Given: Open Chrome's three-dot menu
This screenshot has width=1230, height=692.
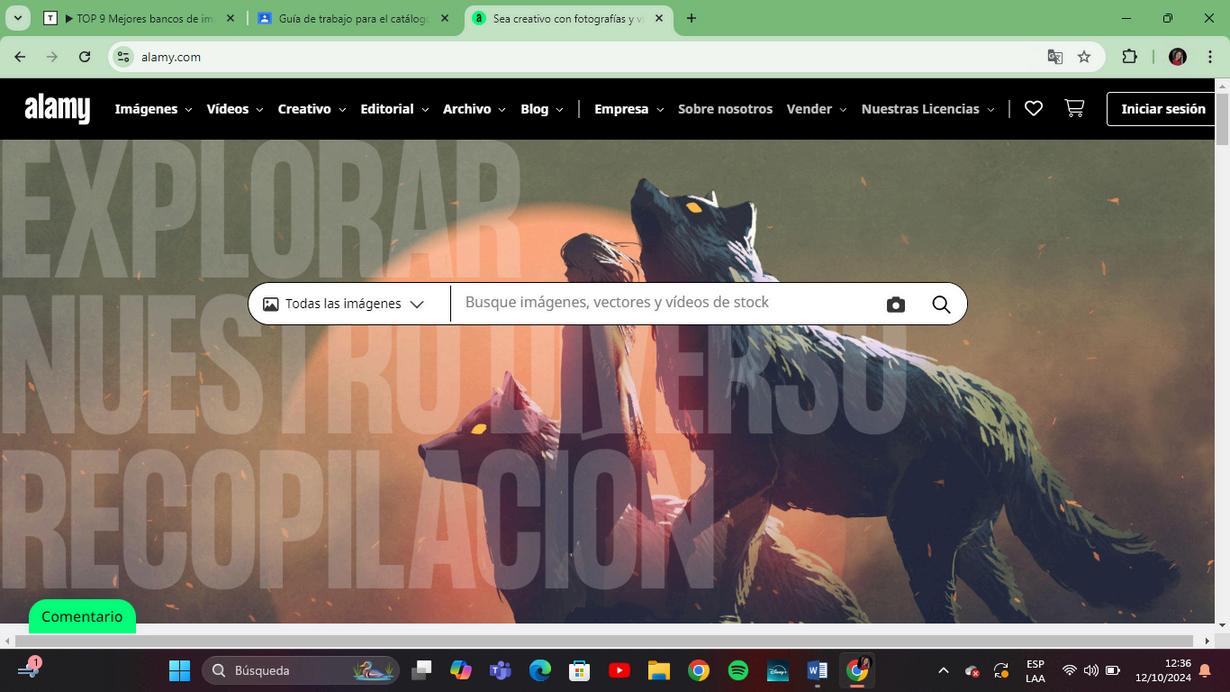Looking at the screenshot, I should [x=1210, y=57].
